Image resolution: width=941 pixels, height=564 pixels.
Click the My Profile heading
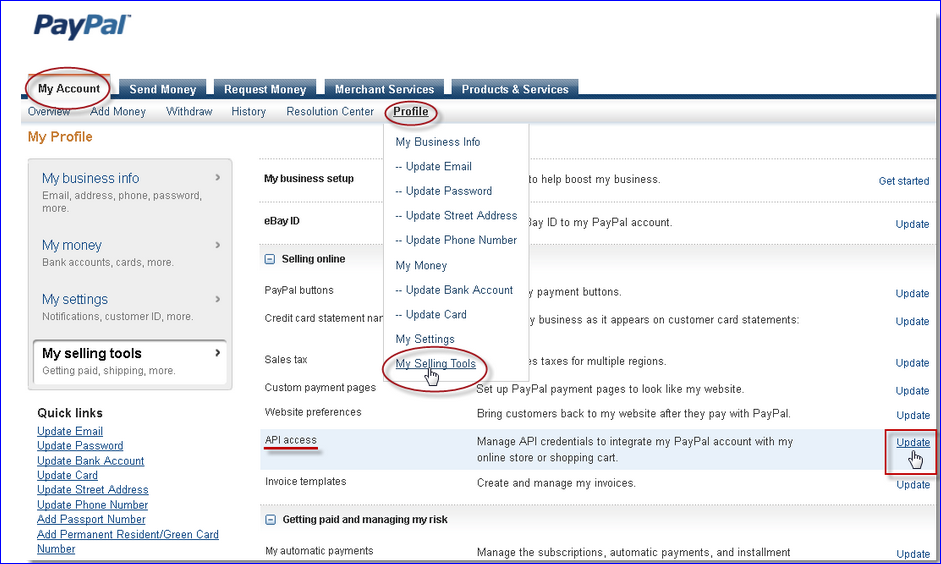pyautogui.click(x=60, y=137)
